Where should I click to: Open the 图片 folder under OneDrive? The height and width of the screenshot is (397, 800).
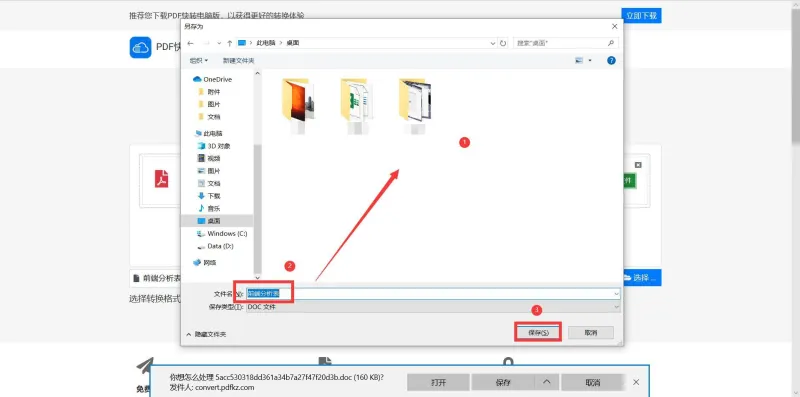209,104
